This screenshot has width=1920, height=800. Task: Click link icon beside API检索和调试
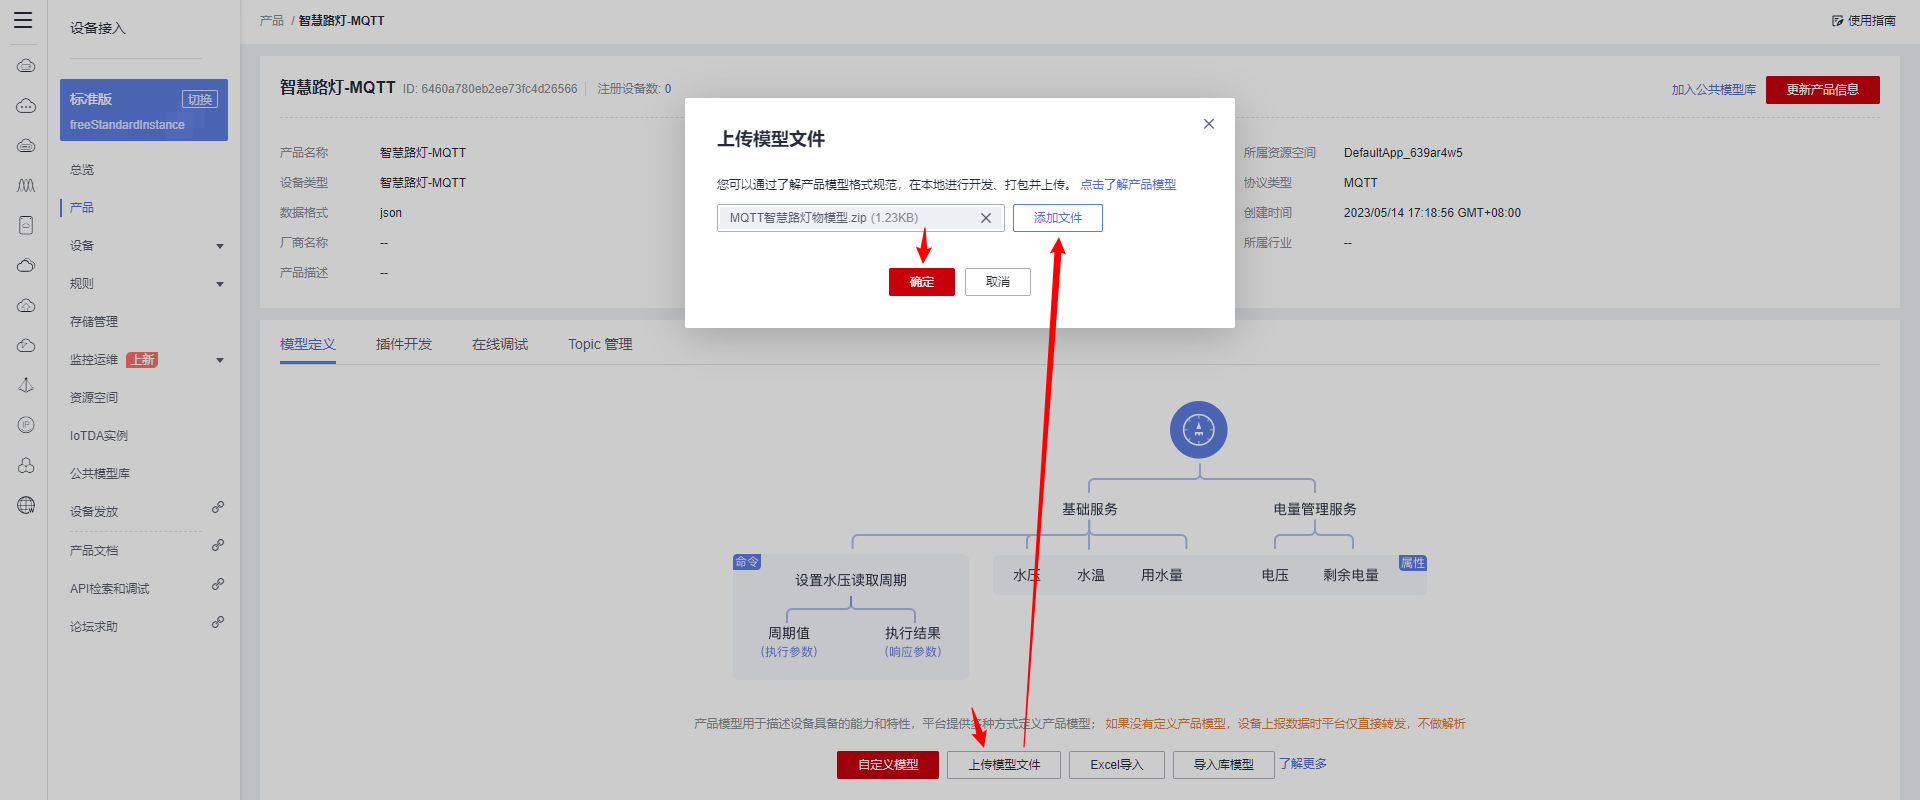point(218,584)
